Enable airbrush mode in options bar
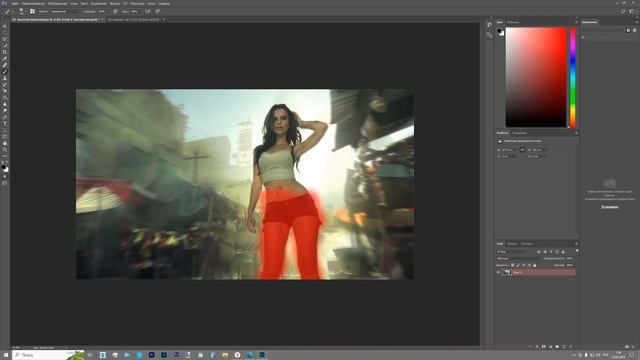The height and width of the screenshot is (360, 640). click(x=148, y=11)
